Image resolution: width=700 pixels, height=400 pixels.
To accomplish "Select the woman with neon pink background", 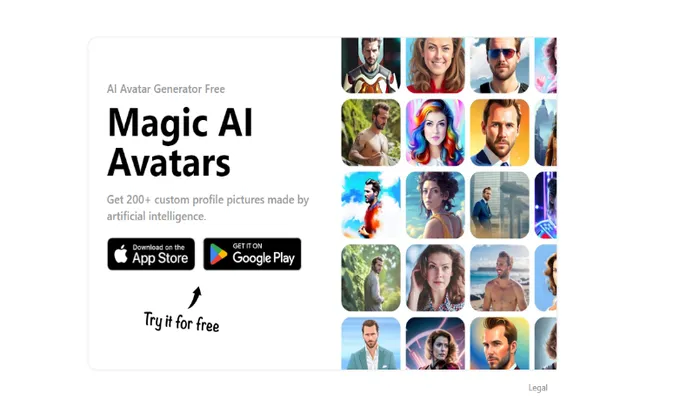I will tap(435, 343).
